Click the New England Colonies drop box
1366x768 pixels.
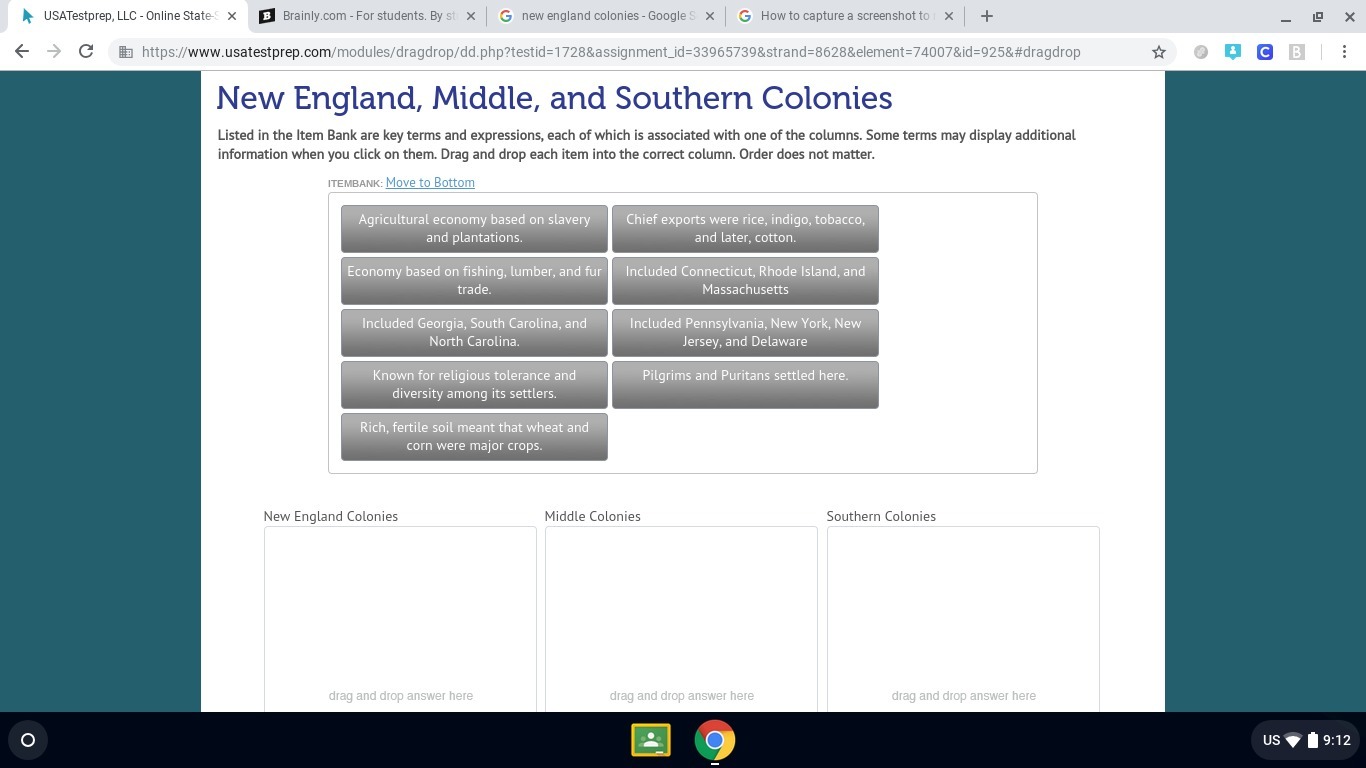tap(400, 619)
